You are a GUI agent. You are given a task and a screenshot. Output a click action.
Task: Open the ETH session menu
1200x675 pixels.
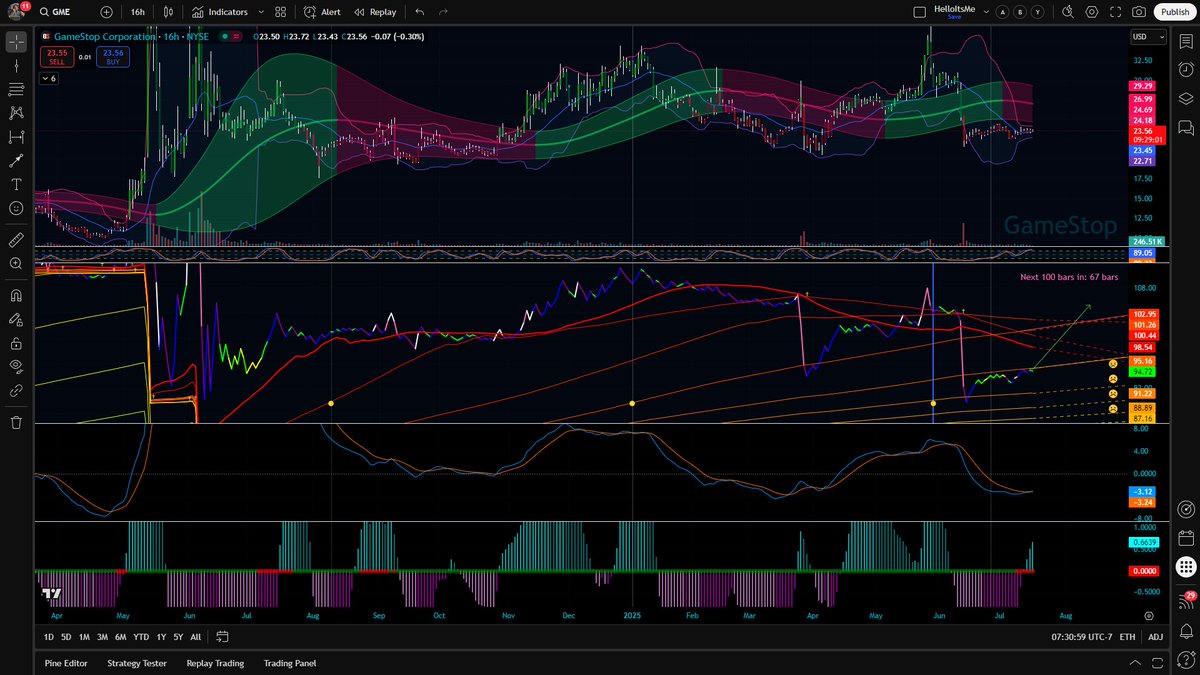click(x=1127, y=637)
